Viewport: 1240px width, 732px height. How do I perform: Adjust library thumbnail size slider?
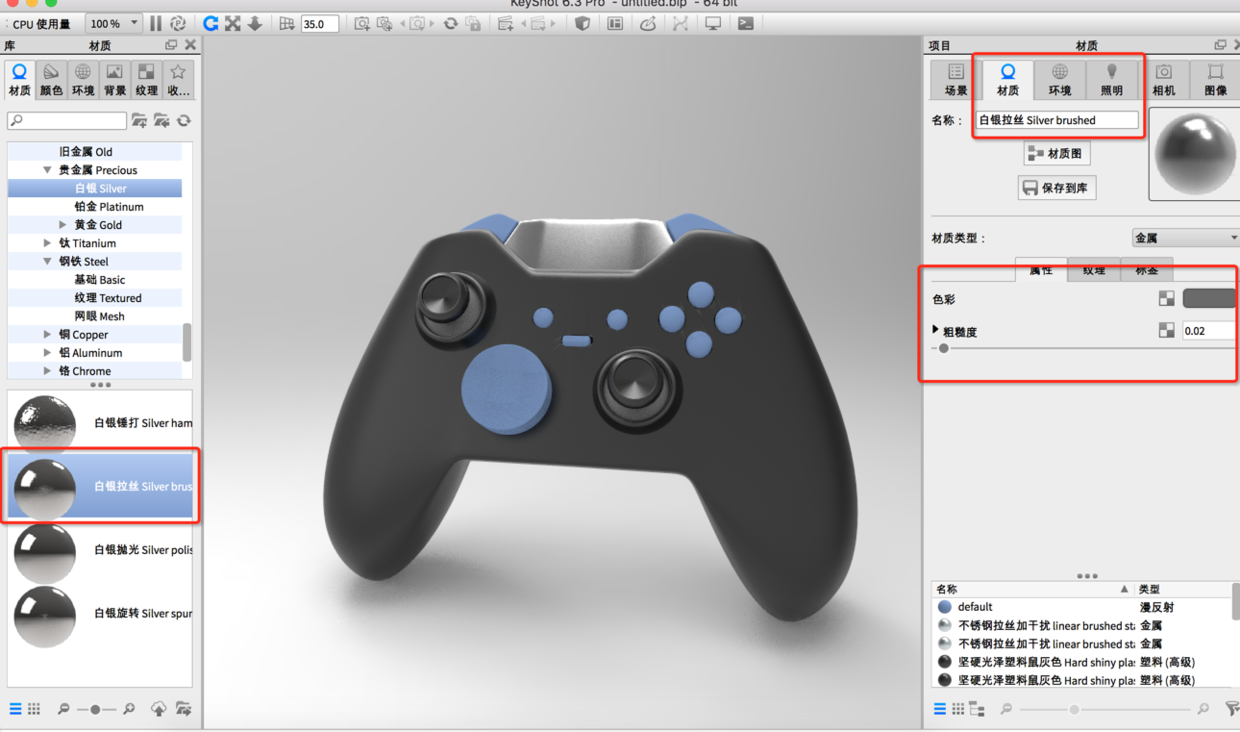click(x=95, y=709)
